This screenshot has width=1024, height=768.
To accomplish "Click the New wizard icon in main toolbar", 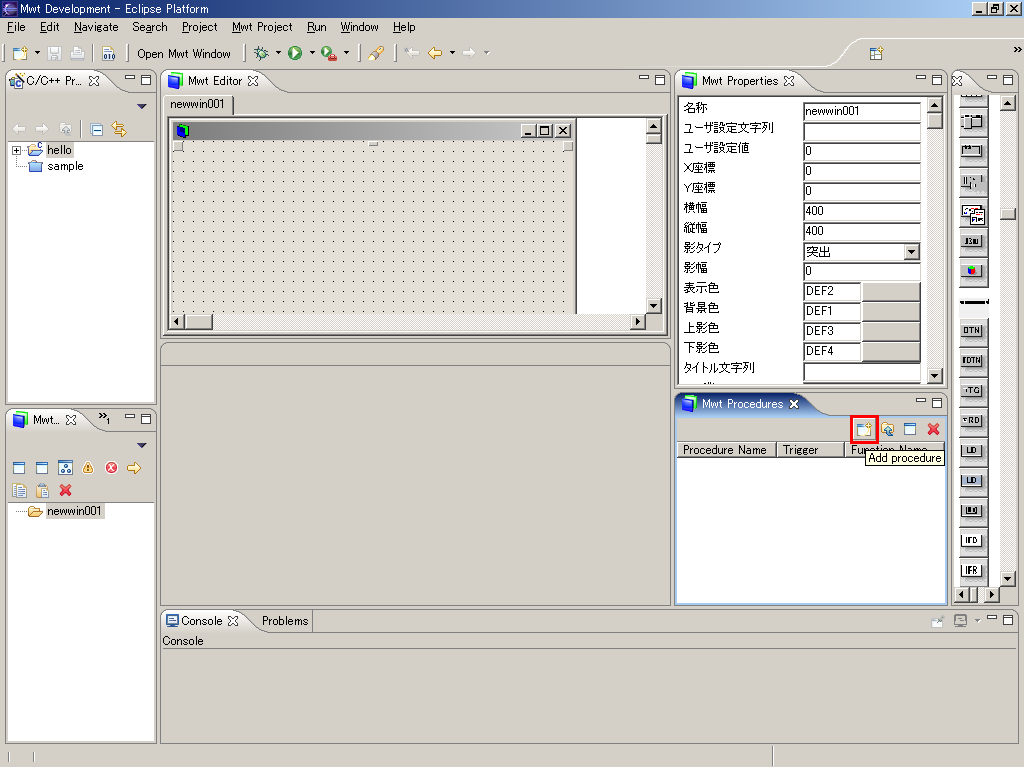I will tap(20, 53).
